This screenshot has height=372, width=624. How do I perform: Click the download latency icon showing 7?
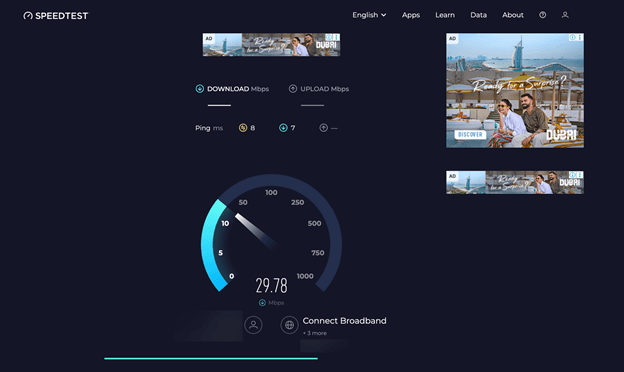click(283, 128)
